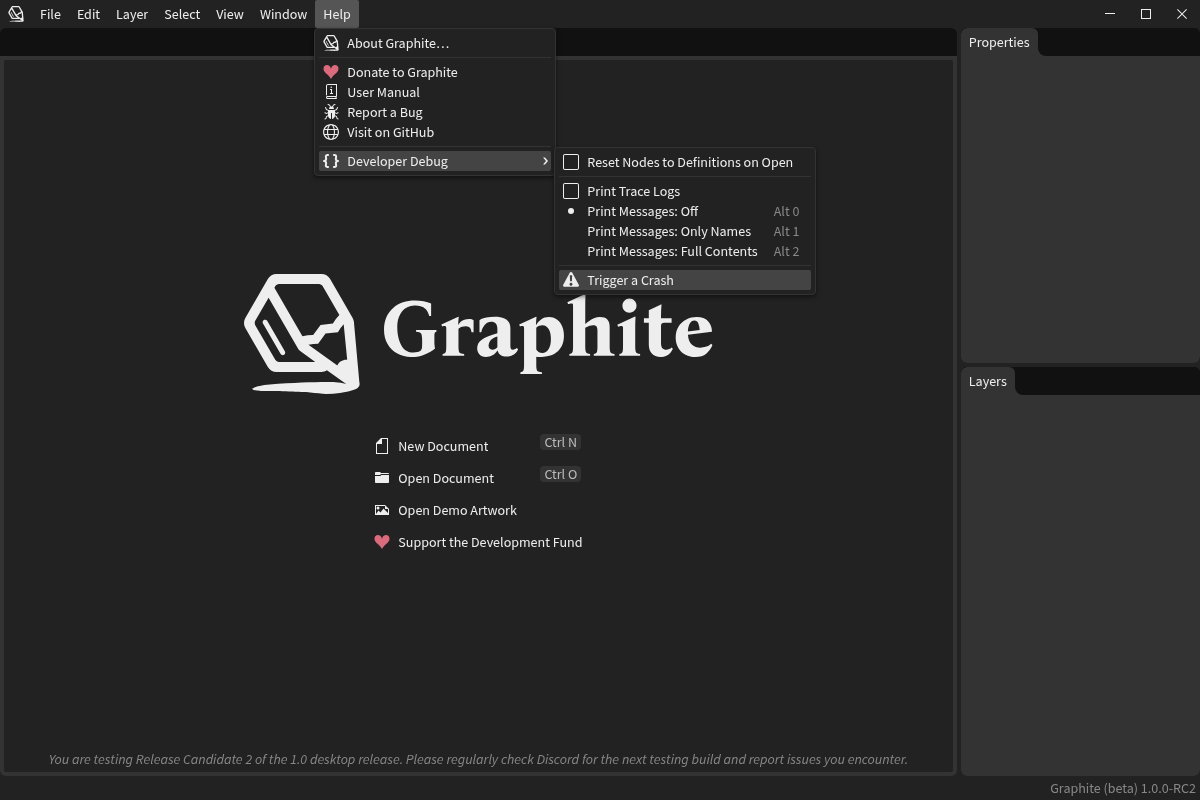The image size is (1200, 800).
Task: Click the New Document page icon
Action: [x=382, y=446]
